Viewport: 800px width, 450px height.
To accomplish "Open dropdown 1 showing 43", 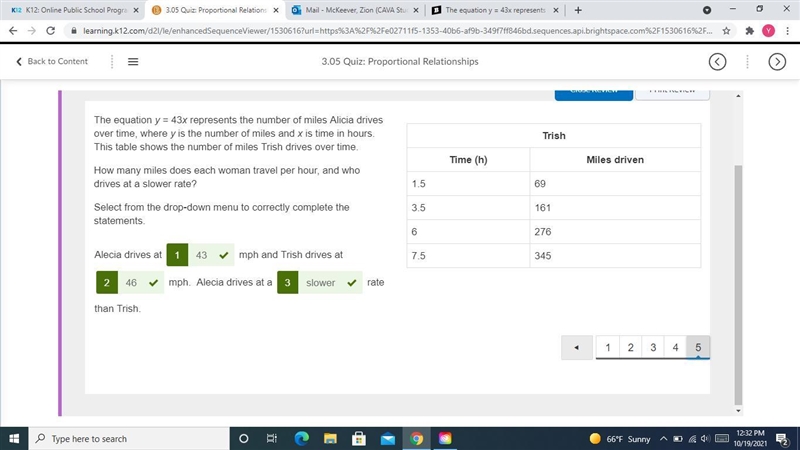I will tap(201, 255).
